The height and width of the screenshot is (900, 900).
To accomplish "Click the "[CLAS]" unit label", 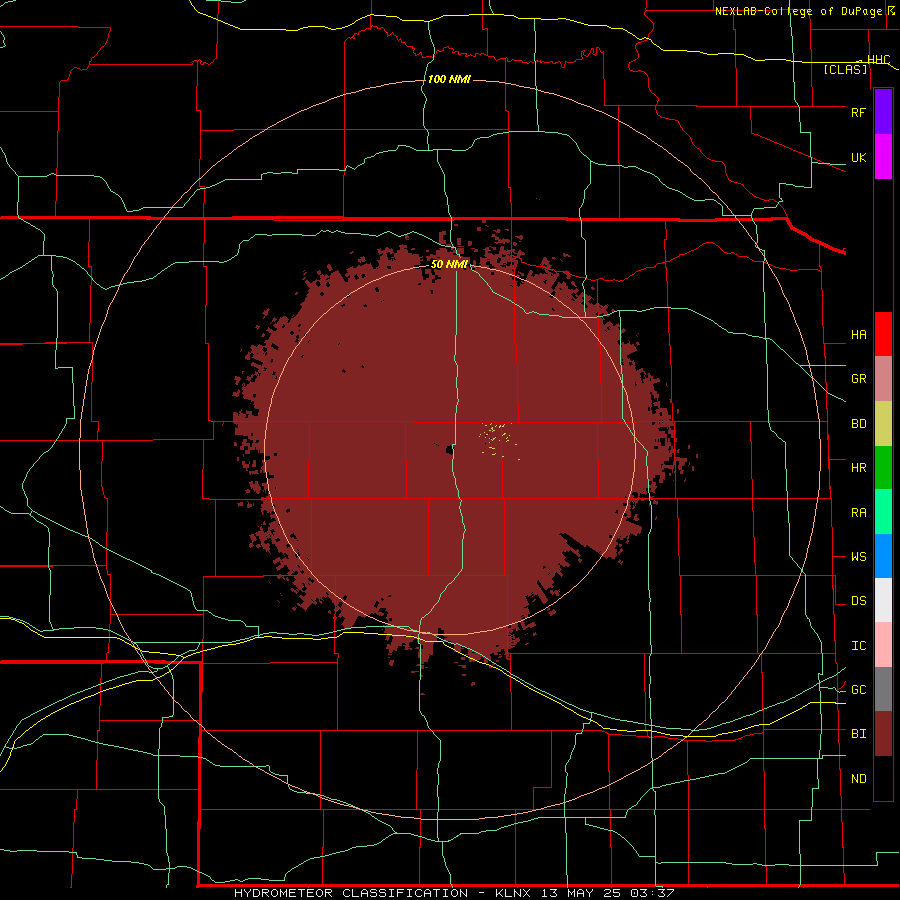I will [x=845, y=70].
